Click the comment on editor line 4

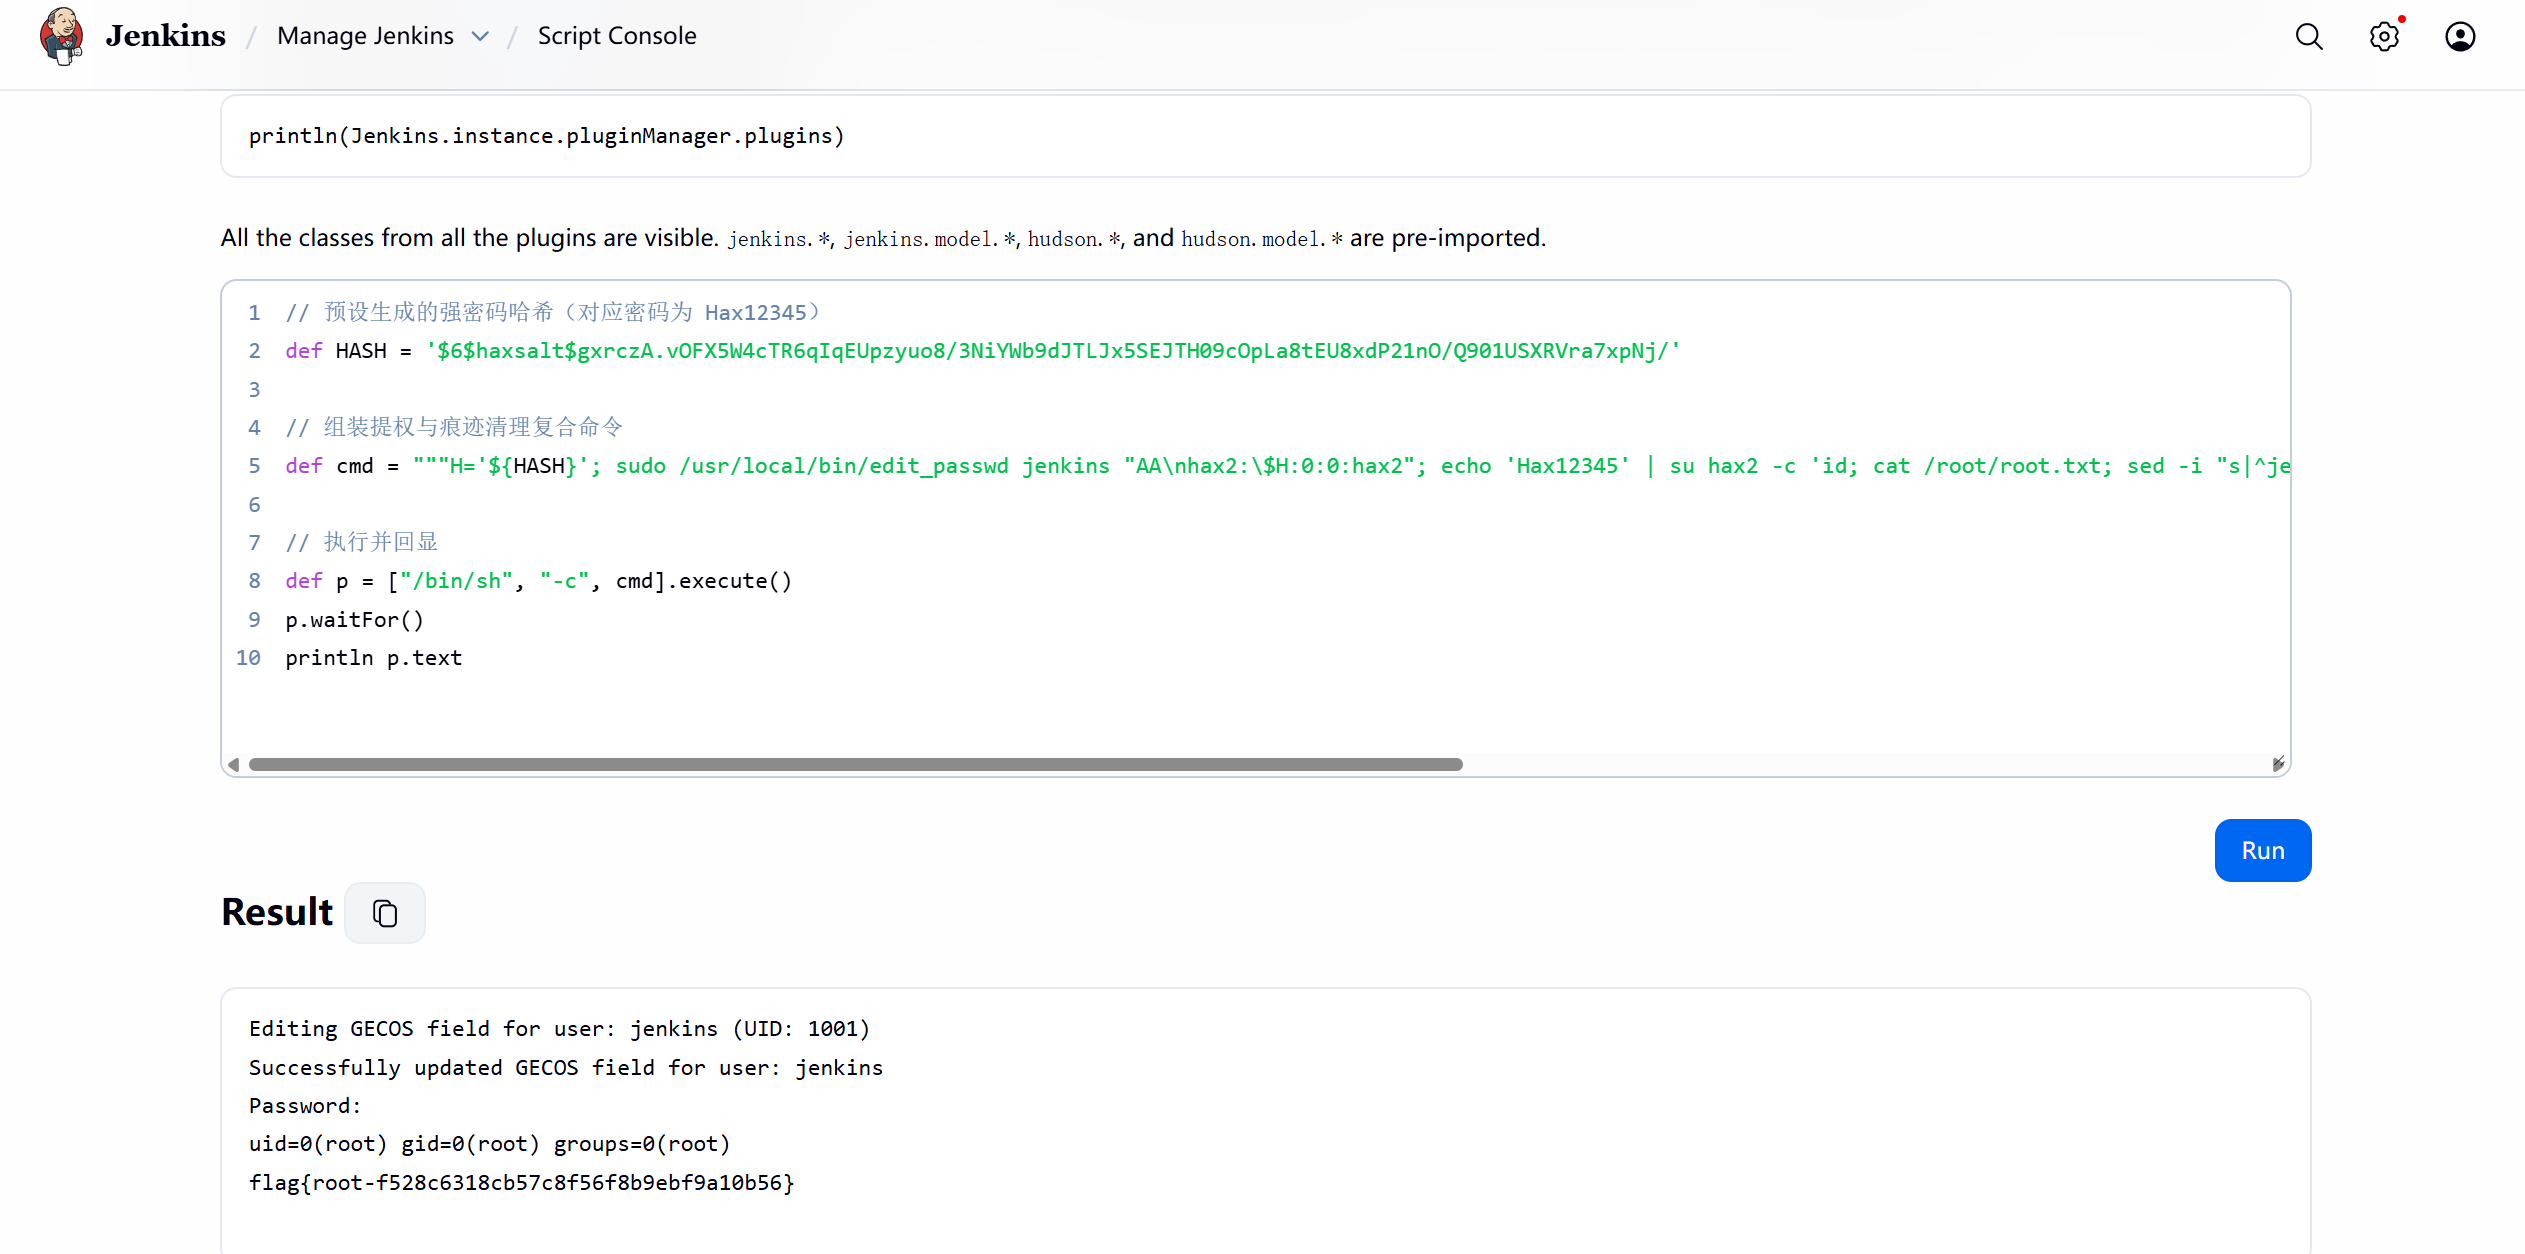(x=454, y=428)
